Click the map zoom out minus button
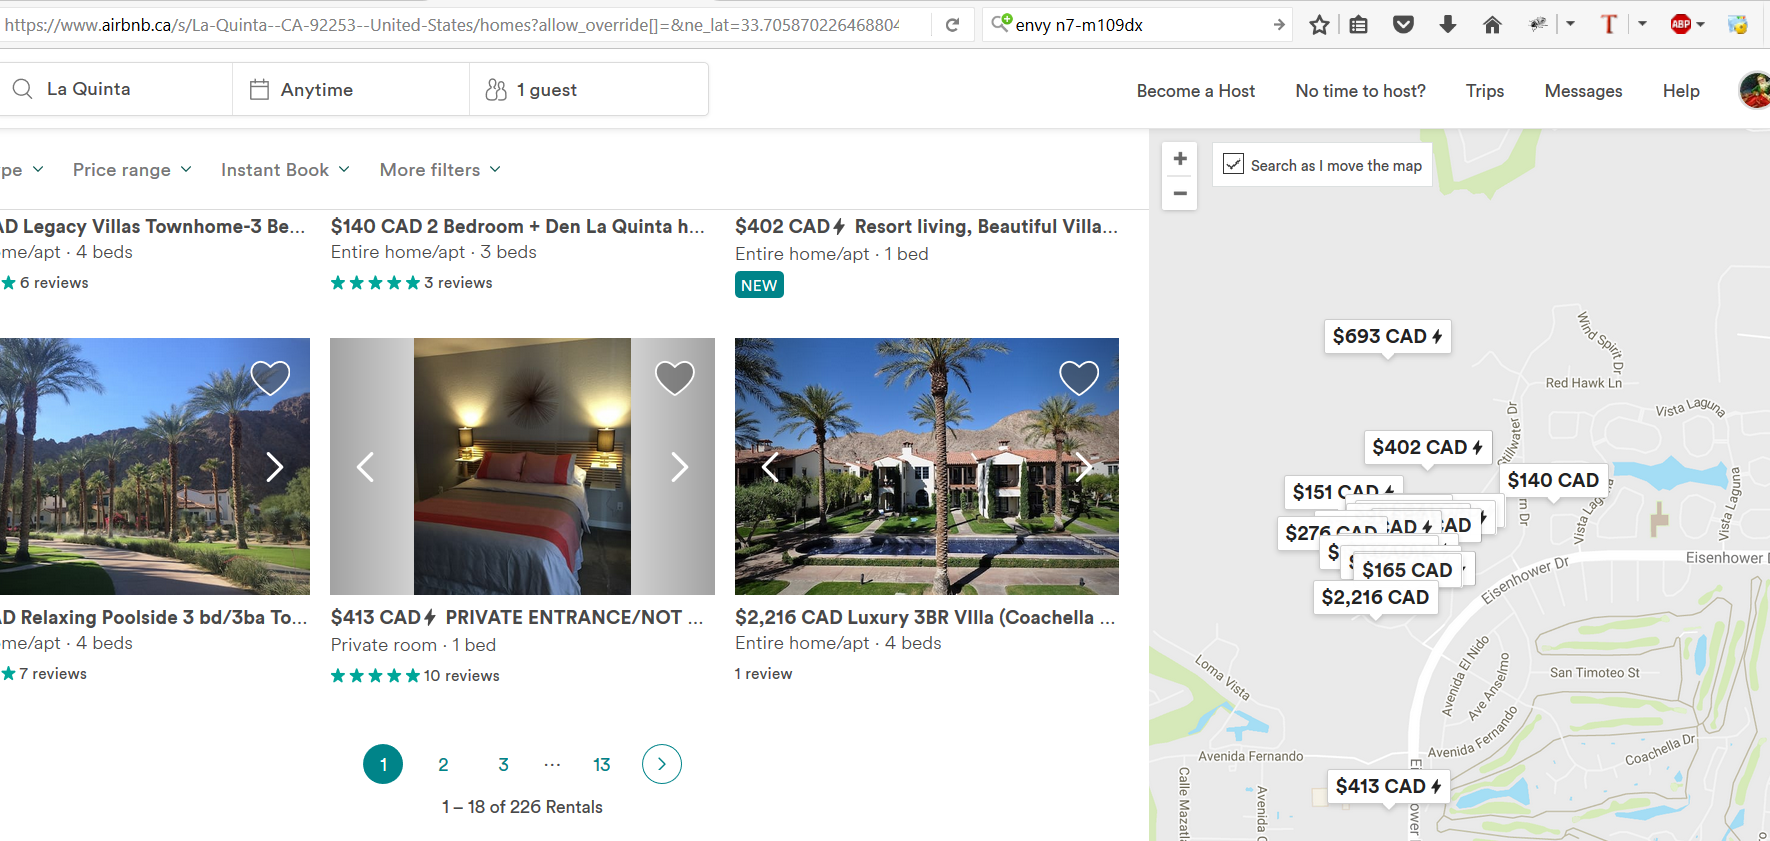 (x=1180, y=193)
